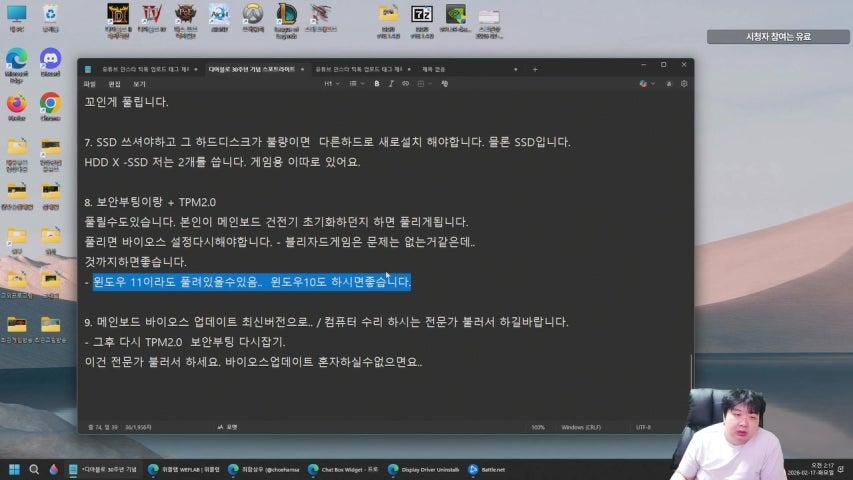853x480 pixels.
Task: Open the Diablo II desktop shortcut
Action: tap(118, 21)
